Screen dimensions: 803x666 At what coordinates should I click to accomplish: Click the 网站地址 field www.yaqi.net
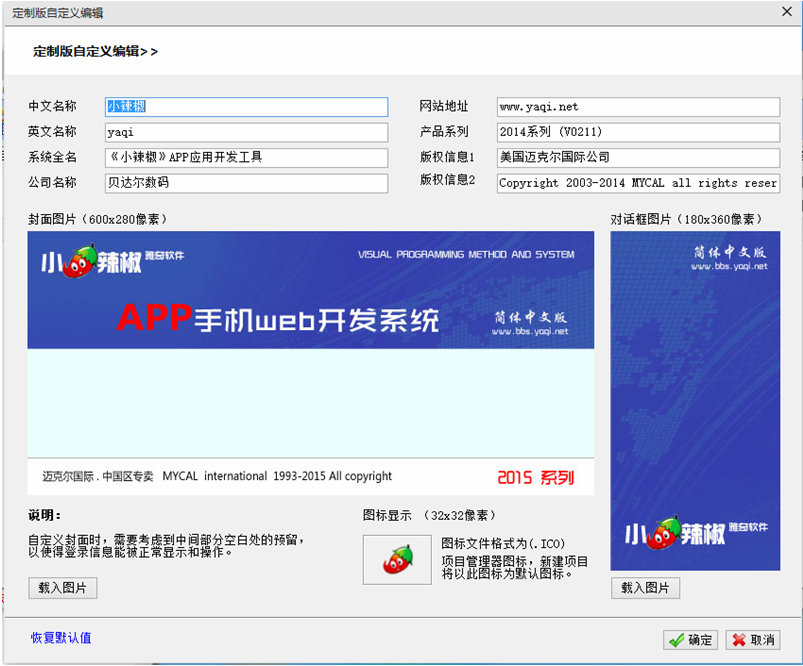pos(638,107)
